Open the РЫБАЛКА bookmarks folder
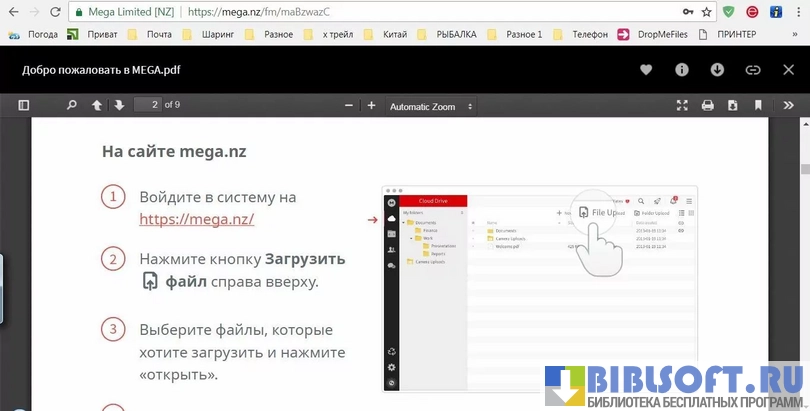 tap(456, 34)
